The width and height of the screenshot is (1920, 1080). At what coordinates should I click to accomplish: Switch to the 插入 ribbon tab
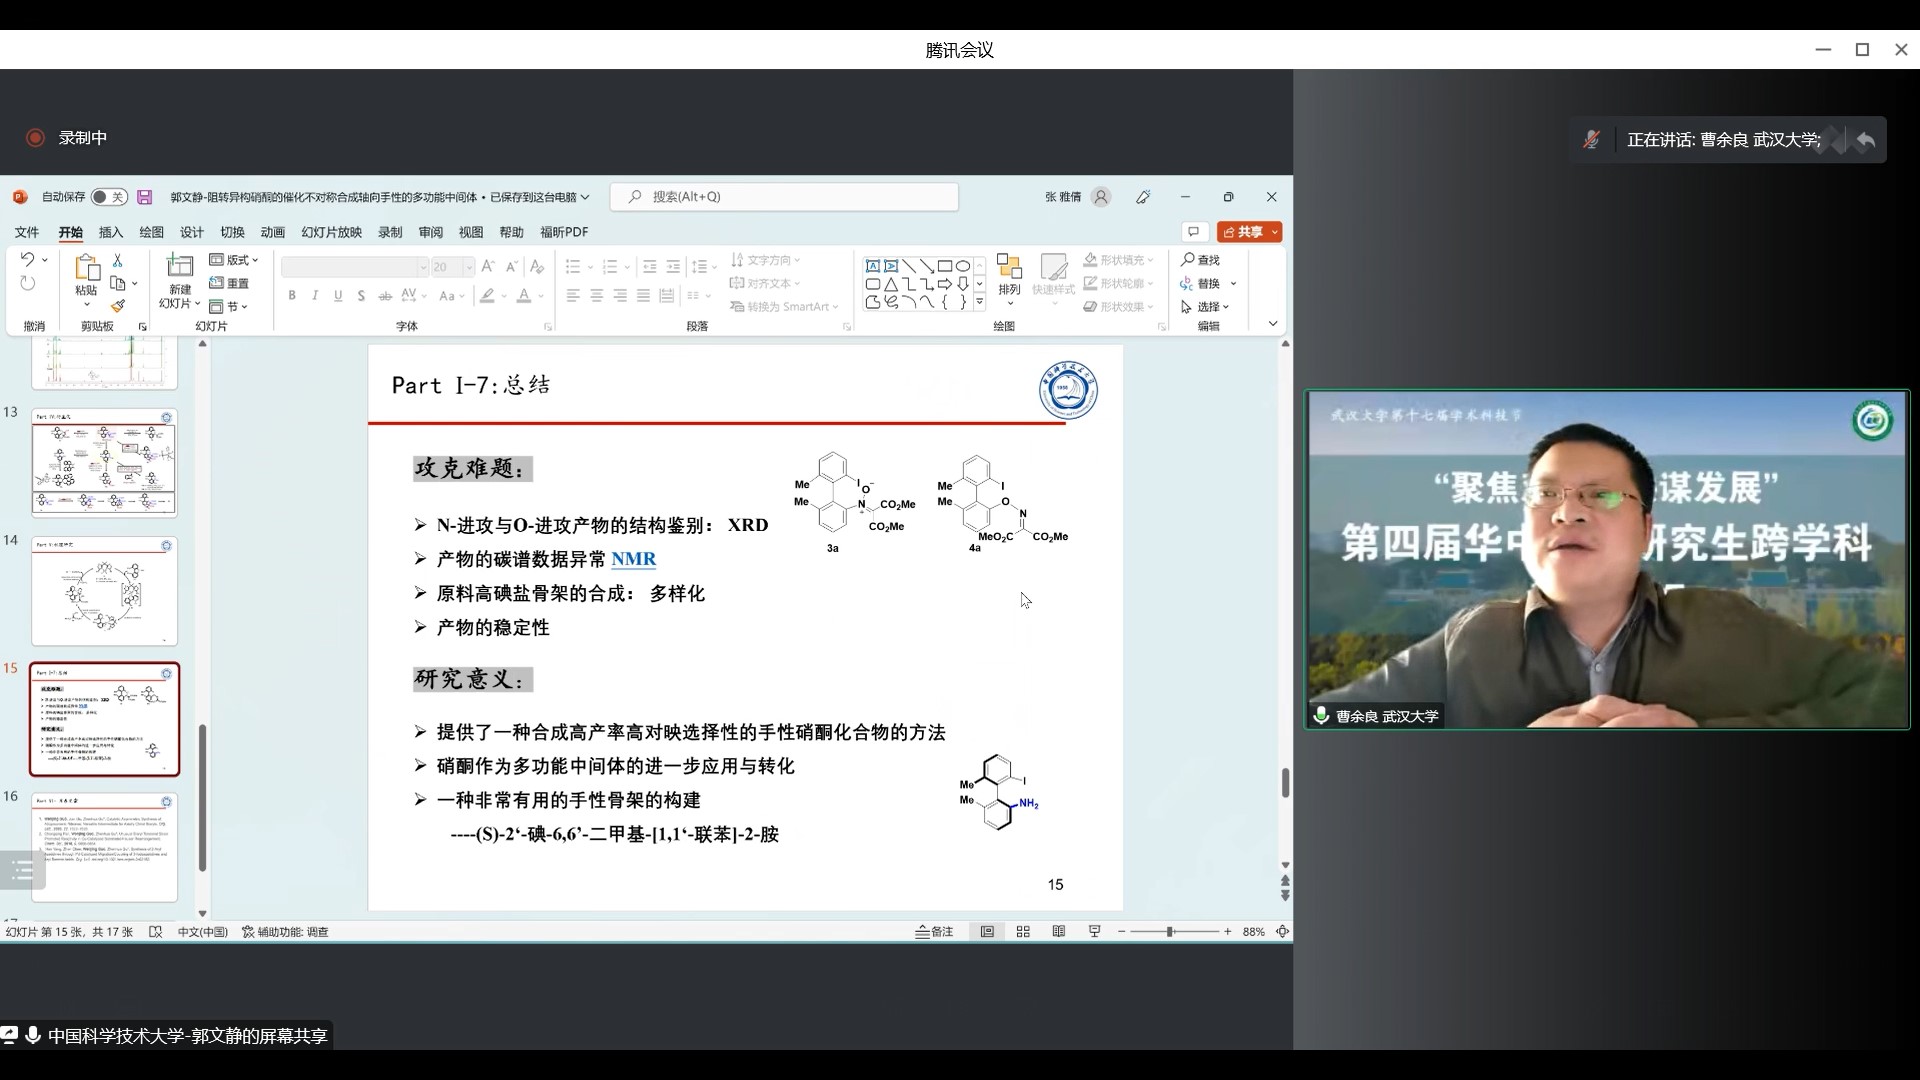pos(110,232)
